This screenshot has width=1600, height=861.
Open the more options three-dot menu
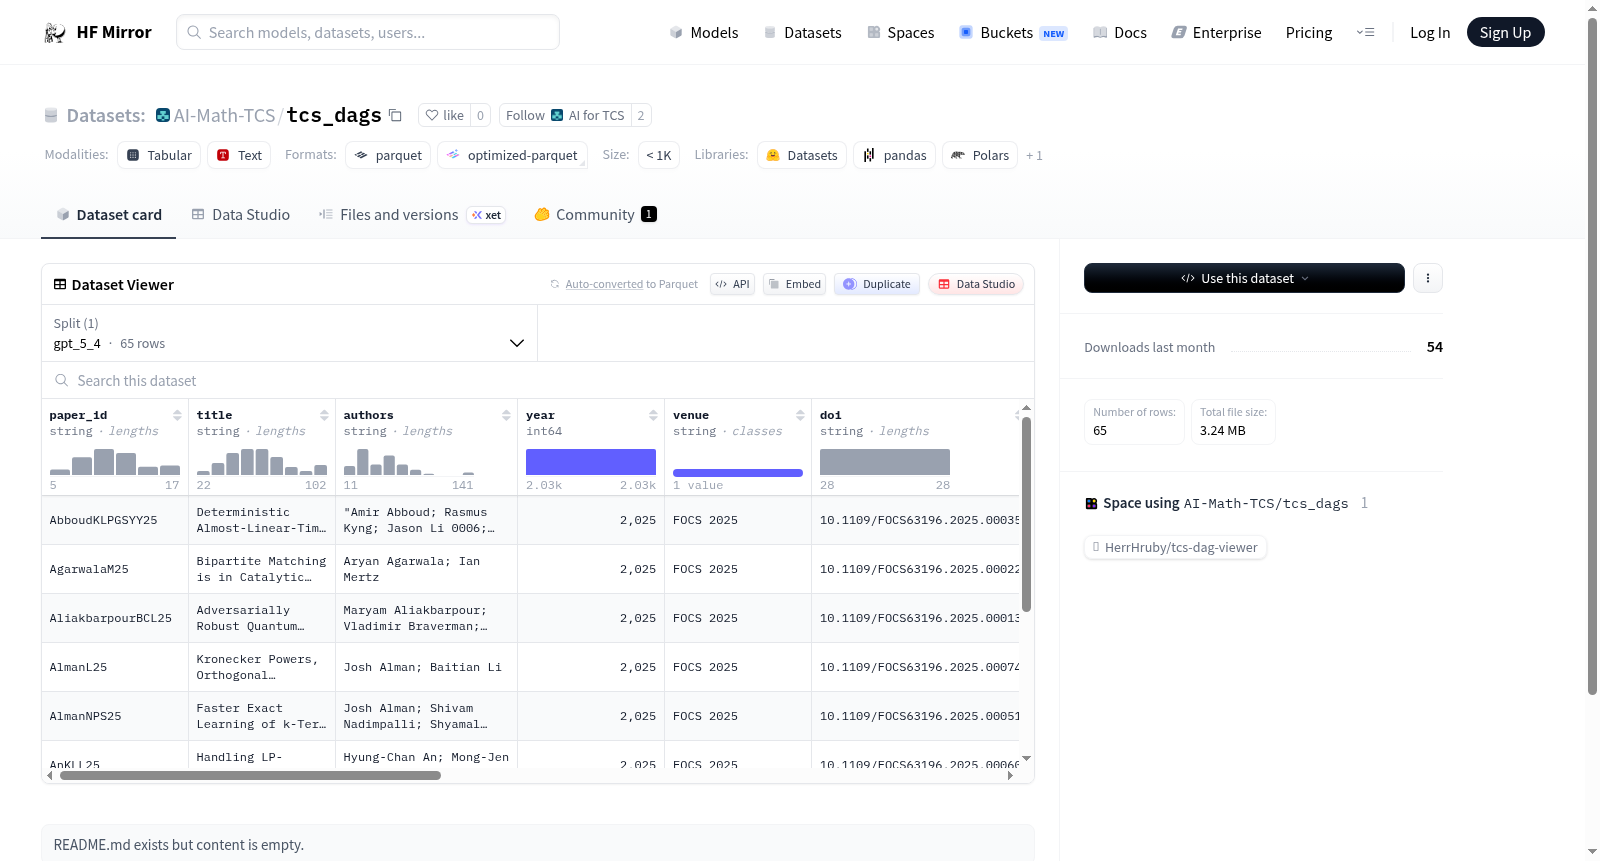pyautogui.click(x=1428, y=278)
